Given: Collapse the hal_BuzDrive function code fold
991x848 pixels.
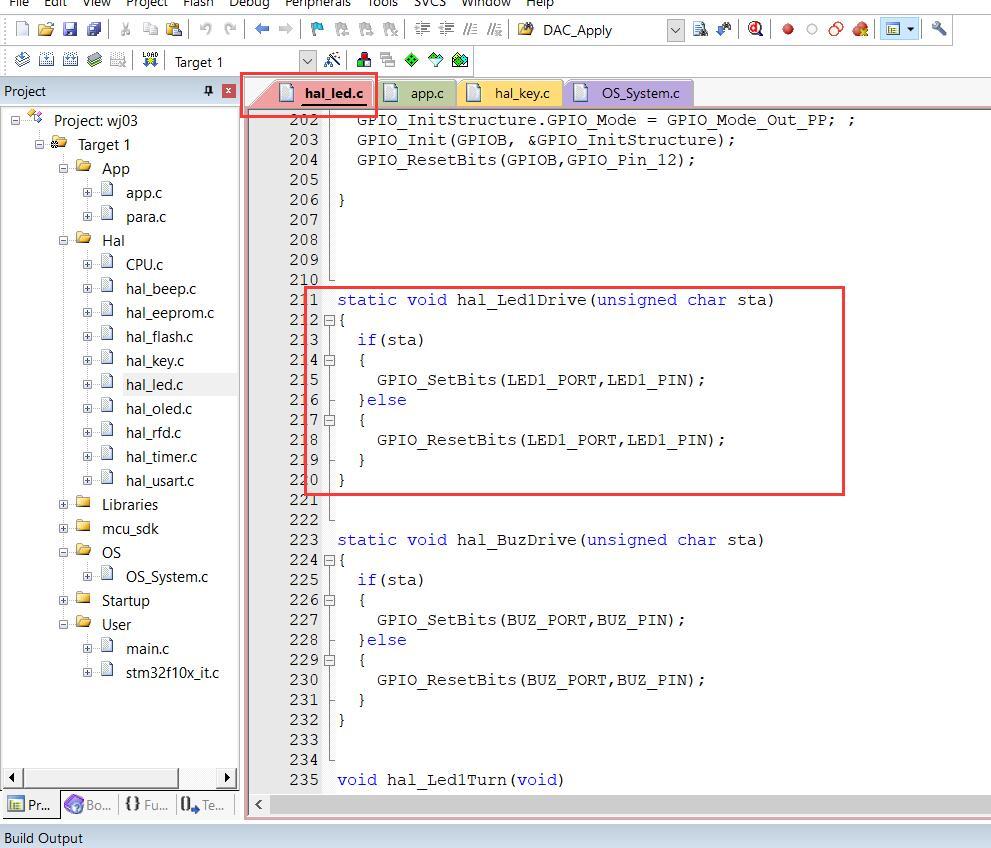Looking at the screenshot, I should 329,560.
